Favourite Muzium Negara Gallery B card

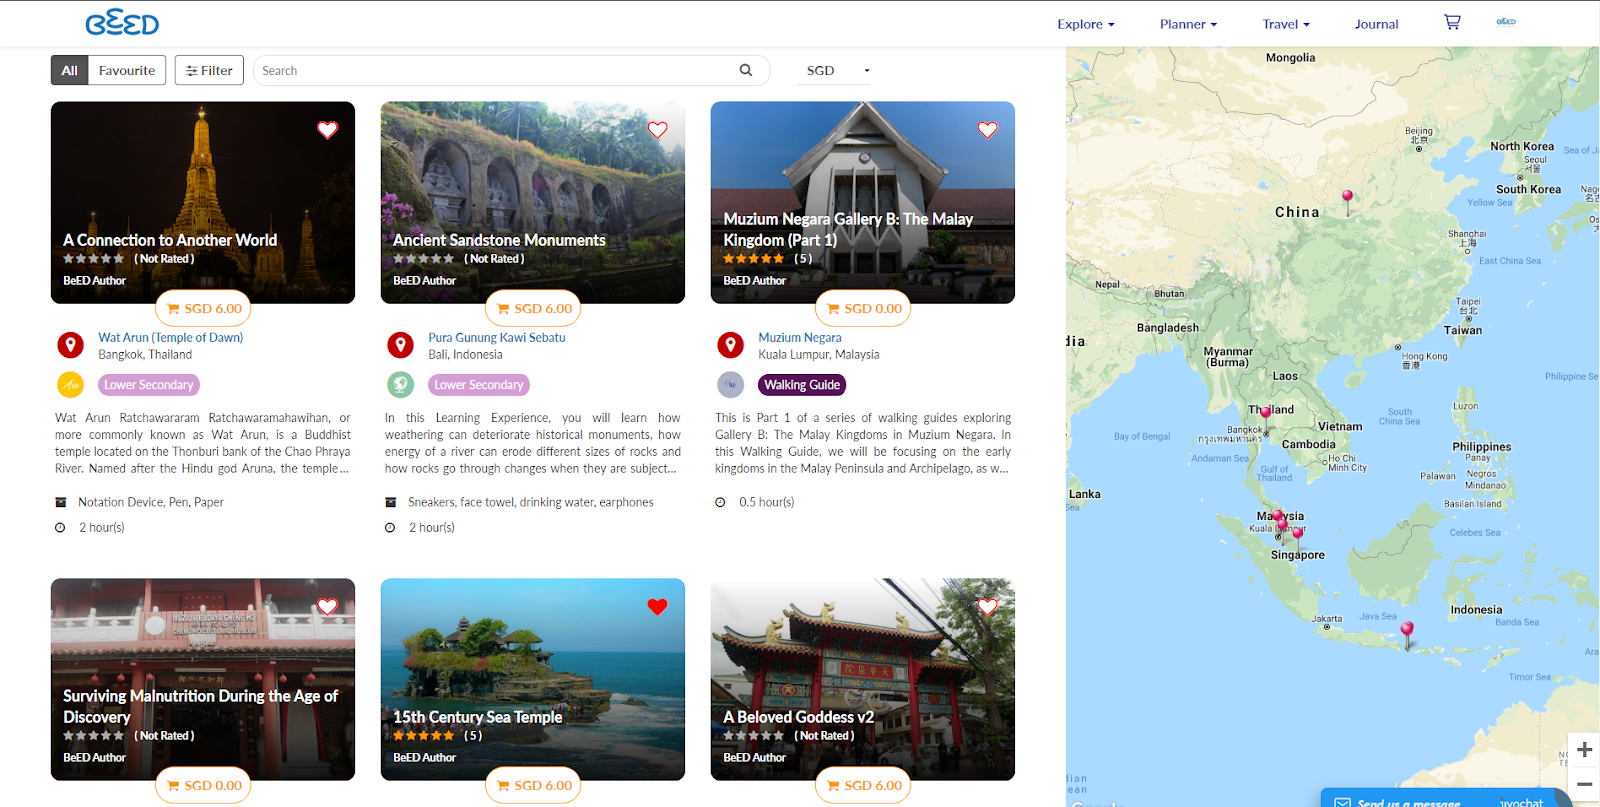(x=987, y=130)
